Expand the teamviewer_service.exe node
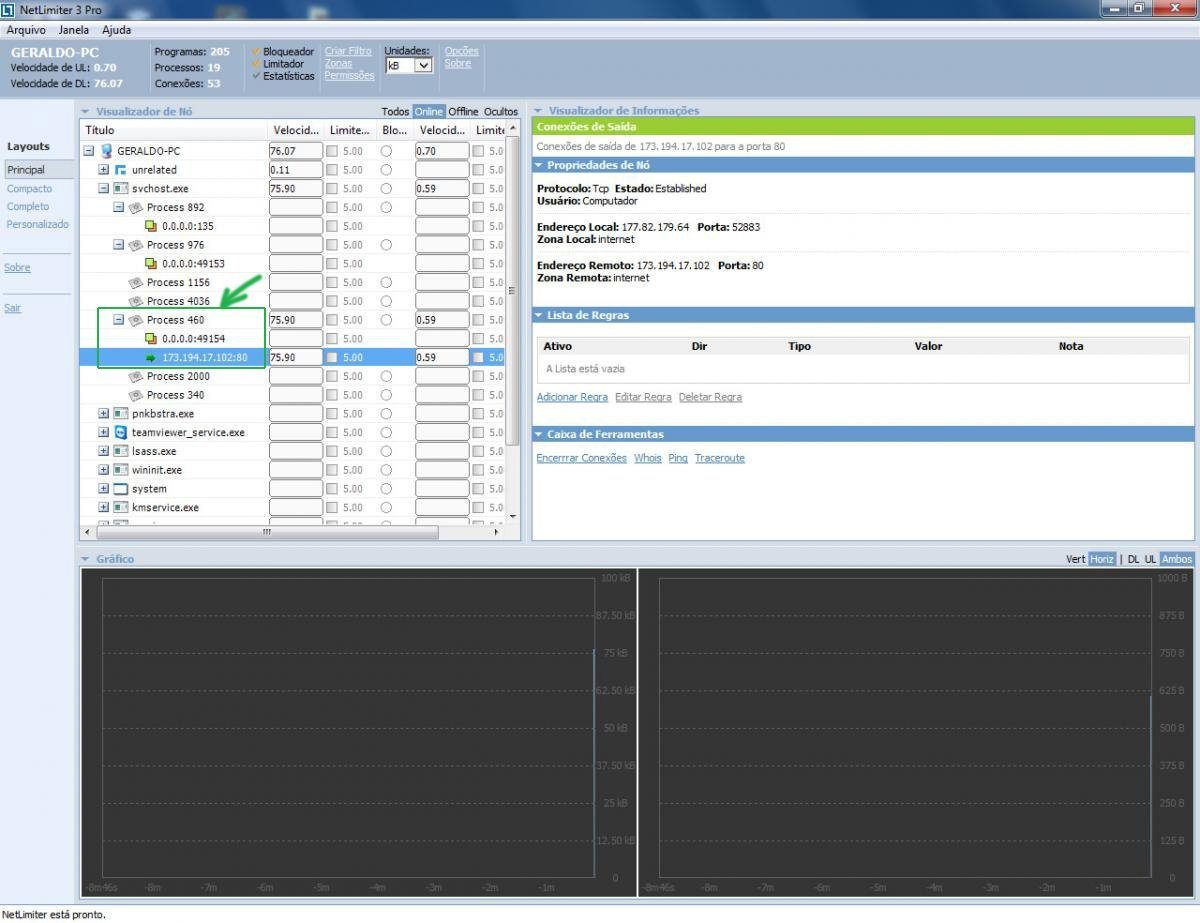Image resolution: width=1200 pixels, height=923 pixels. click(x=103, y=432)
